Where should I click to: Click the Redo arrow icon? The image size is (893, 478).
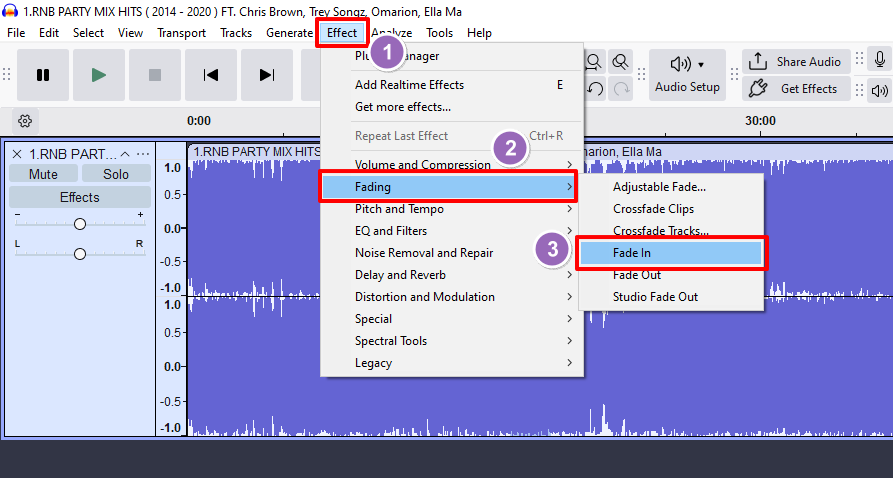point(621,88)
